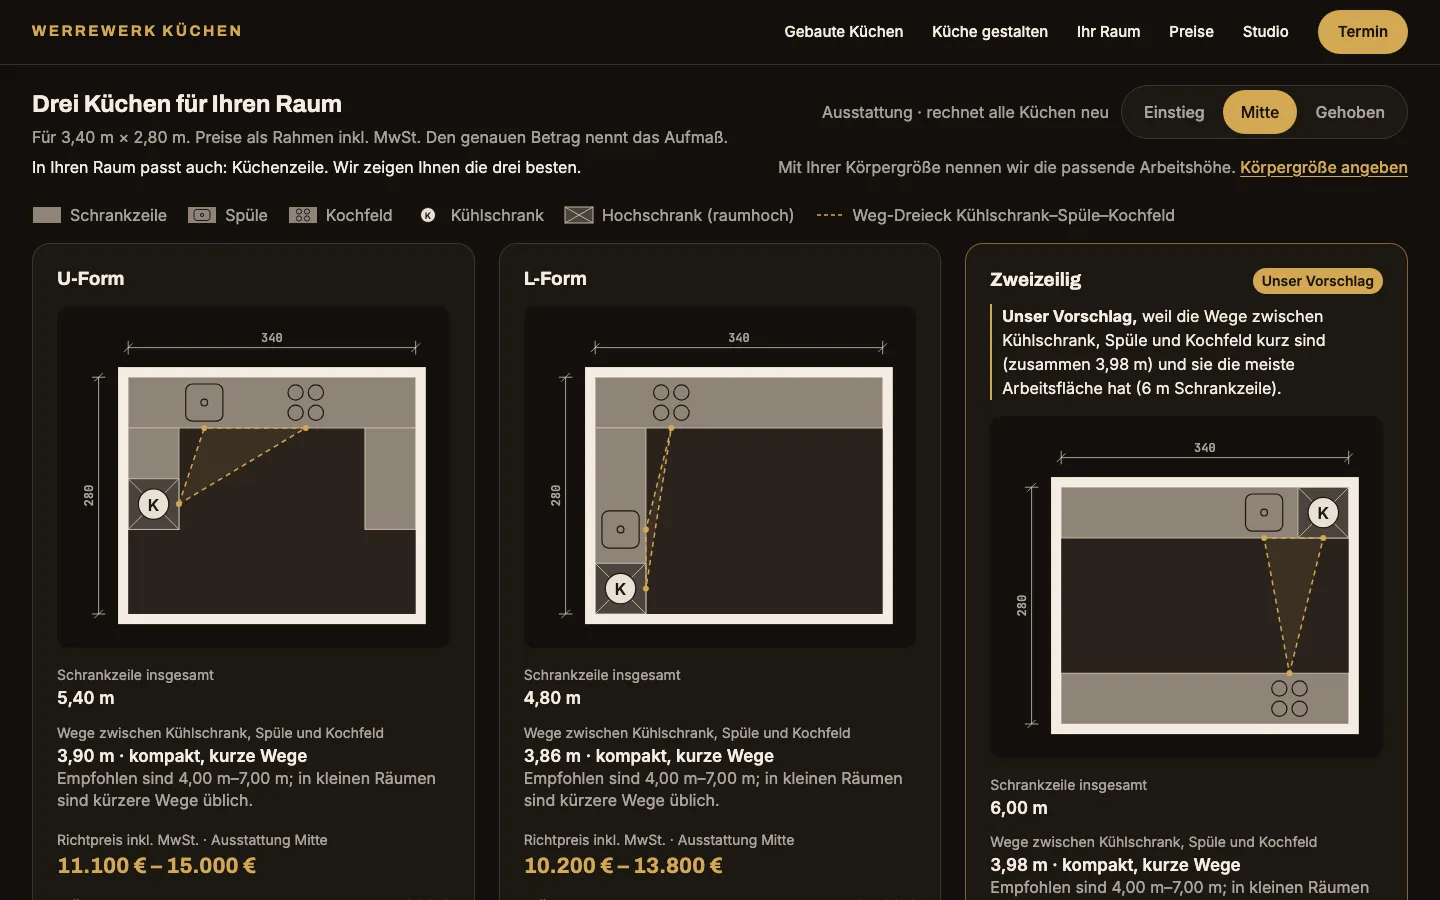Set equipment level to Gehoben
The width and height of the screenshot is (1440, 900).
(x=1350, y=112)
